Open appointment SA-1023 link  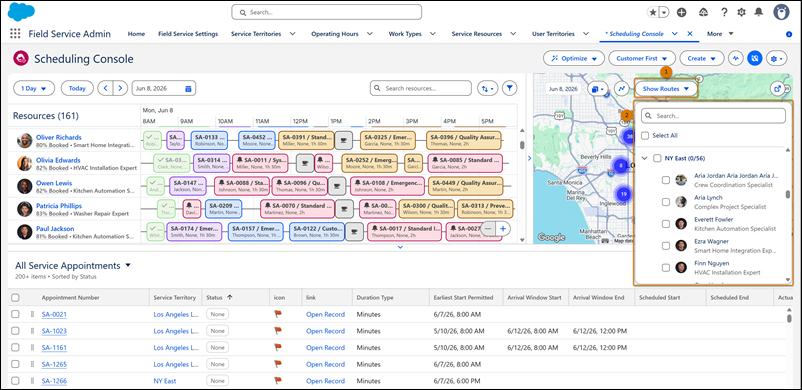pos(54,331)
